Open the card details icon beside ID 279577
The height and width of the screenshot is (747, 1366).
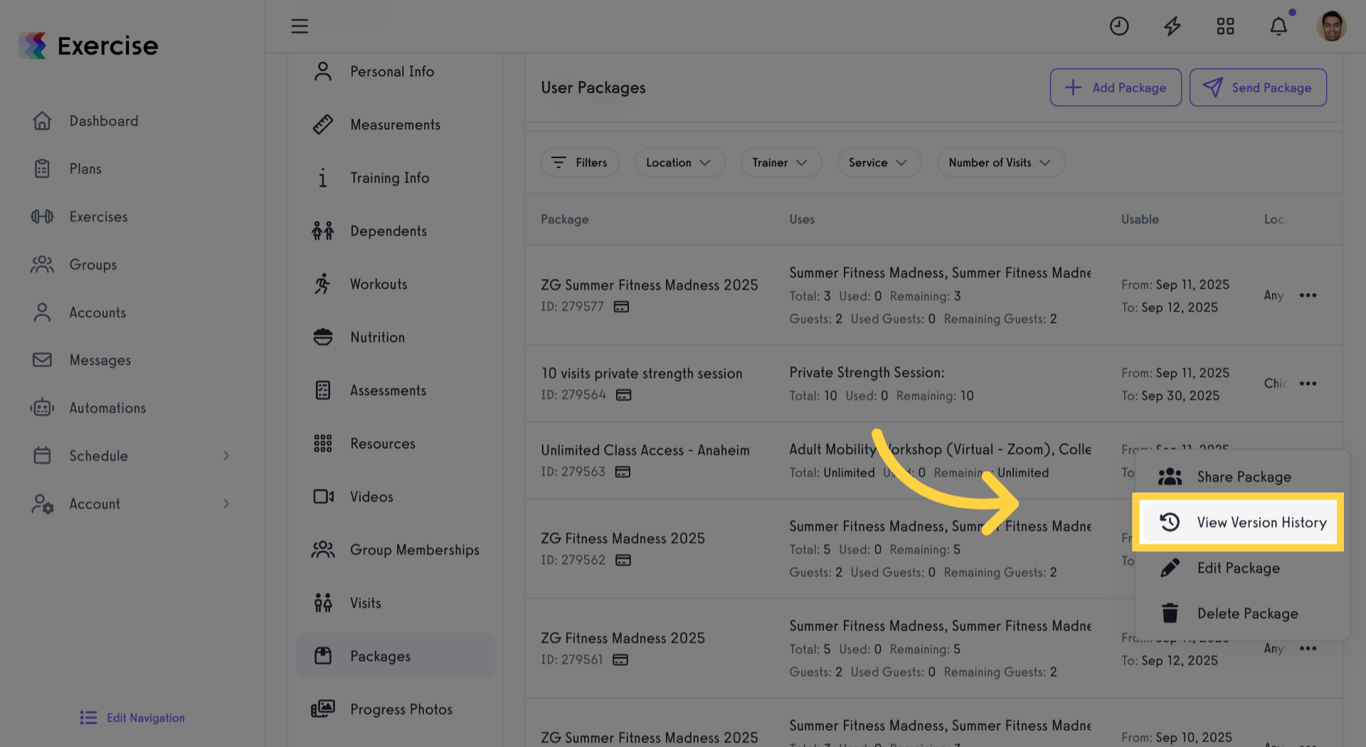coord(621,306)
